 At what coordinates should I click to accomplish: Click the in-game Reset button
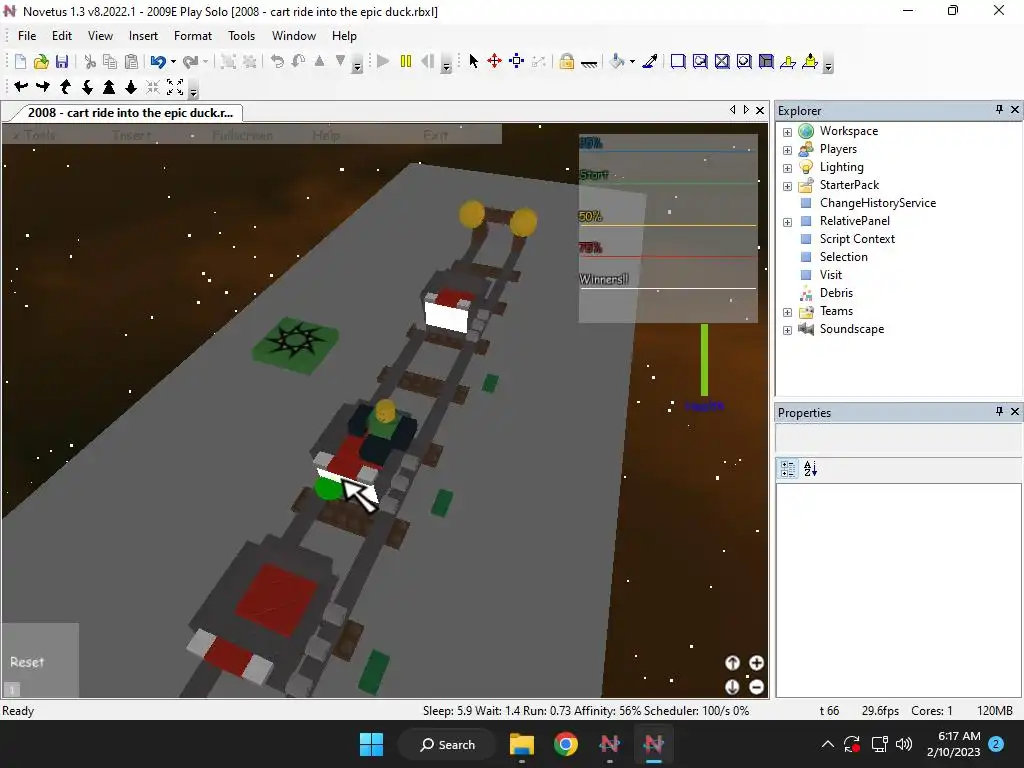point(27,662)
